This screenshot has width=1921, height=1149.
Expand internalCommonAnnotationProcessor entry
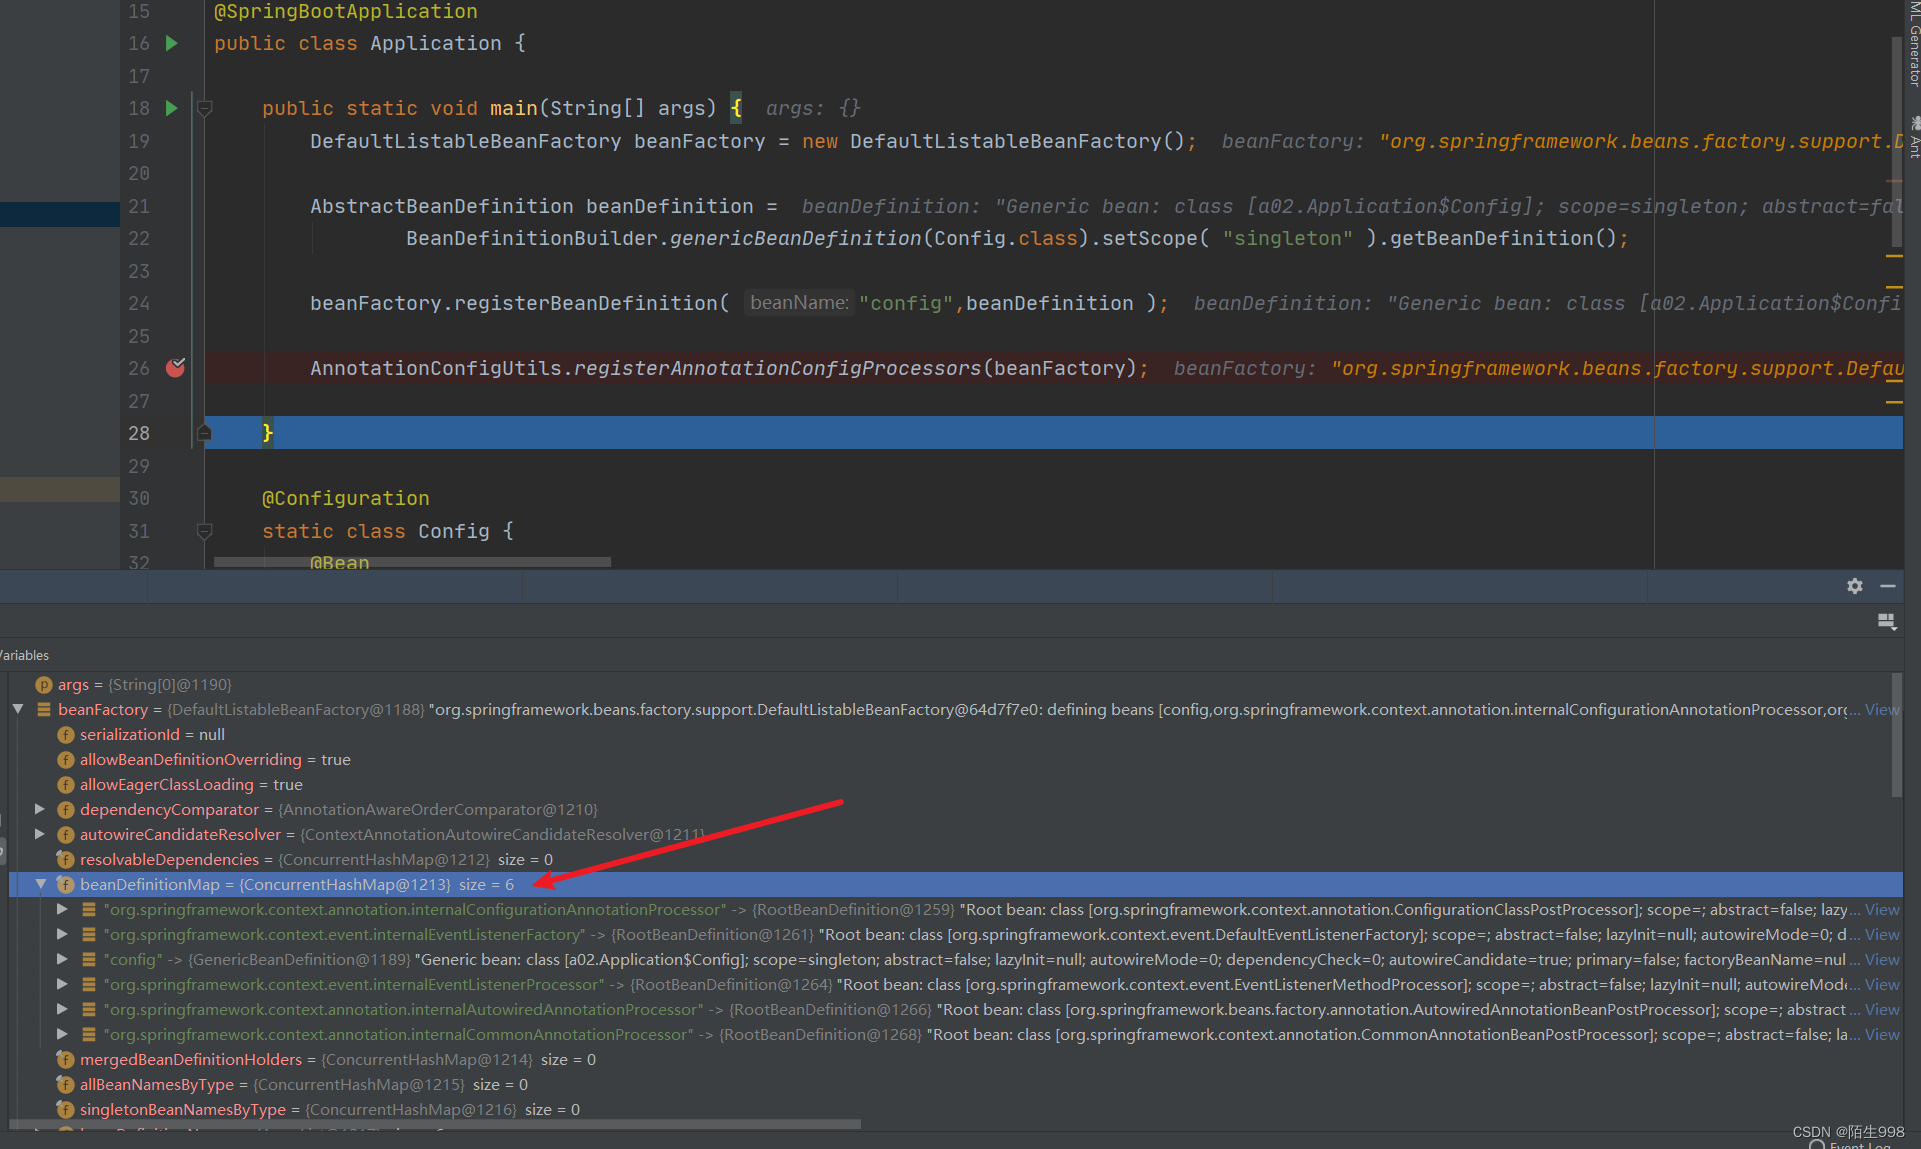point(62,1034)
